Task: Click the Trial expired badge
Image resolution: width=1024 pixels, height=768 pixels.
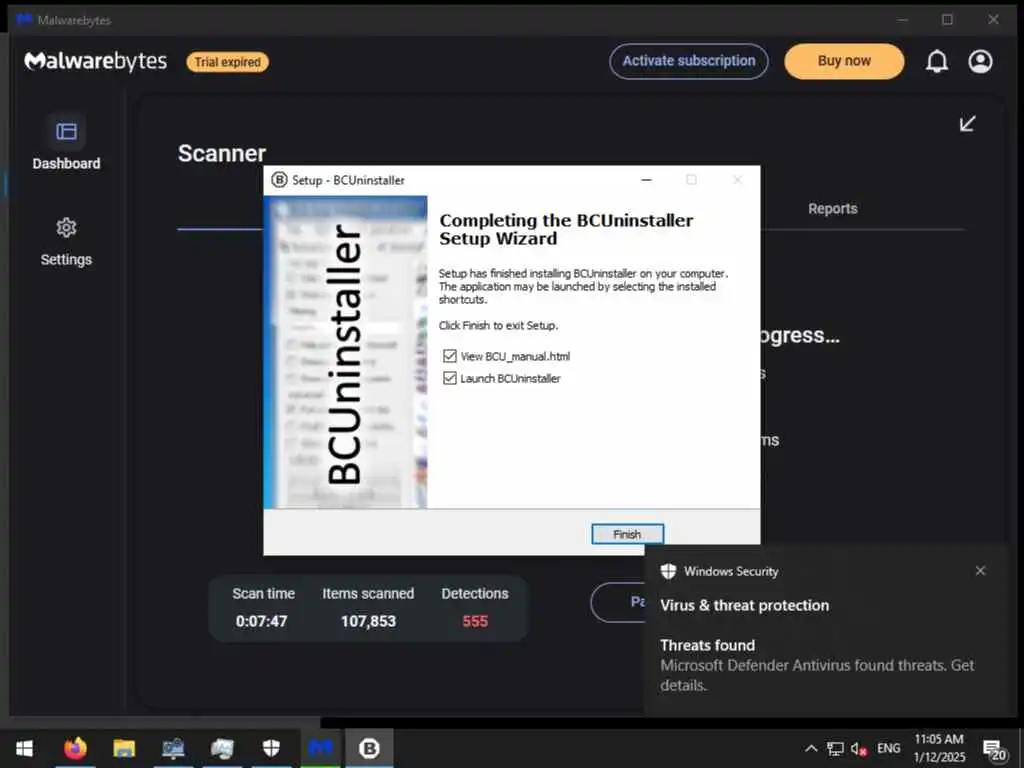Action: (x=227, y=62)
